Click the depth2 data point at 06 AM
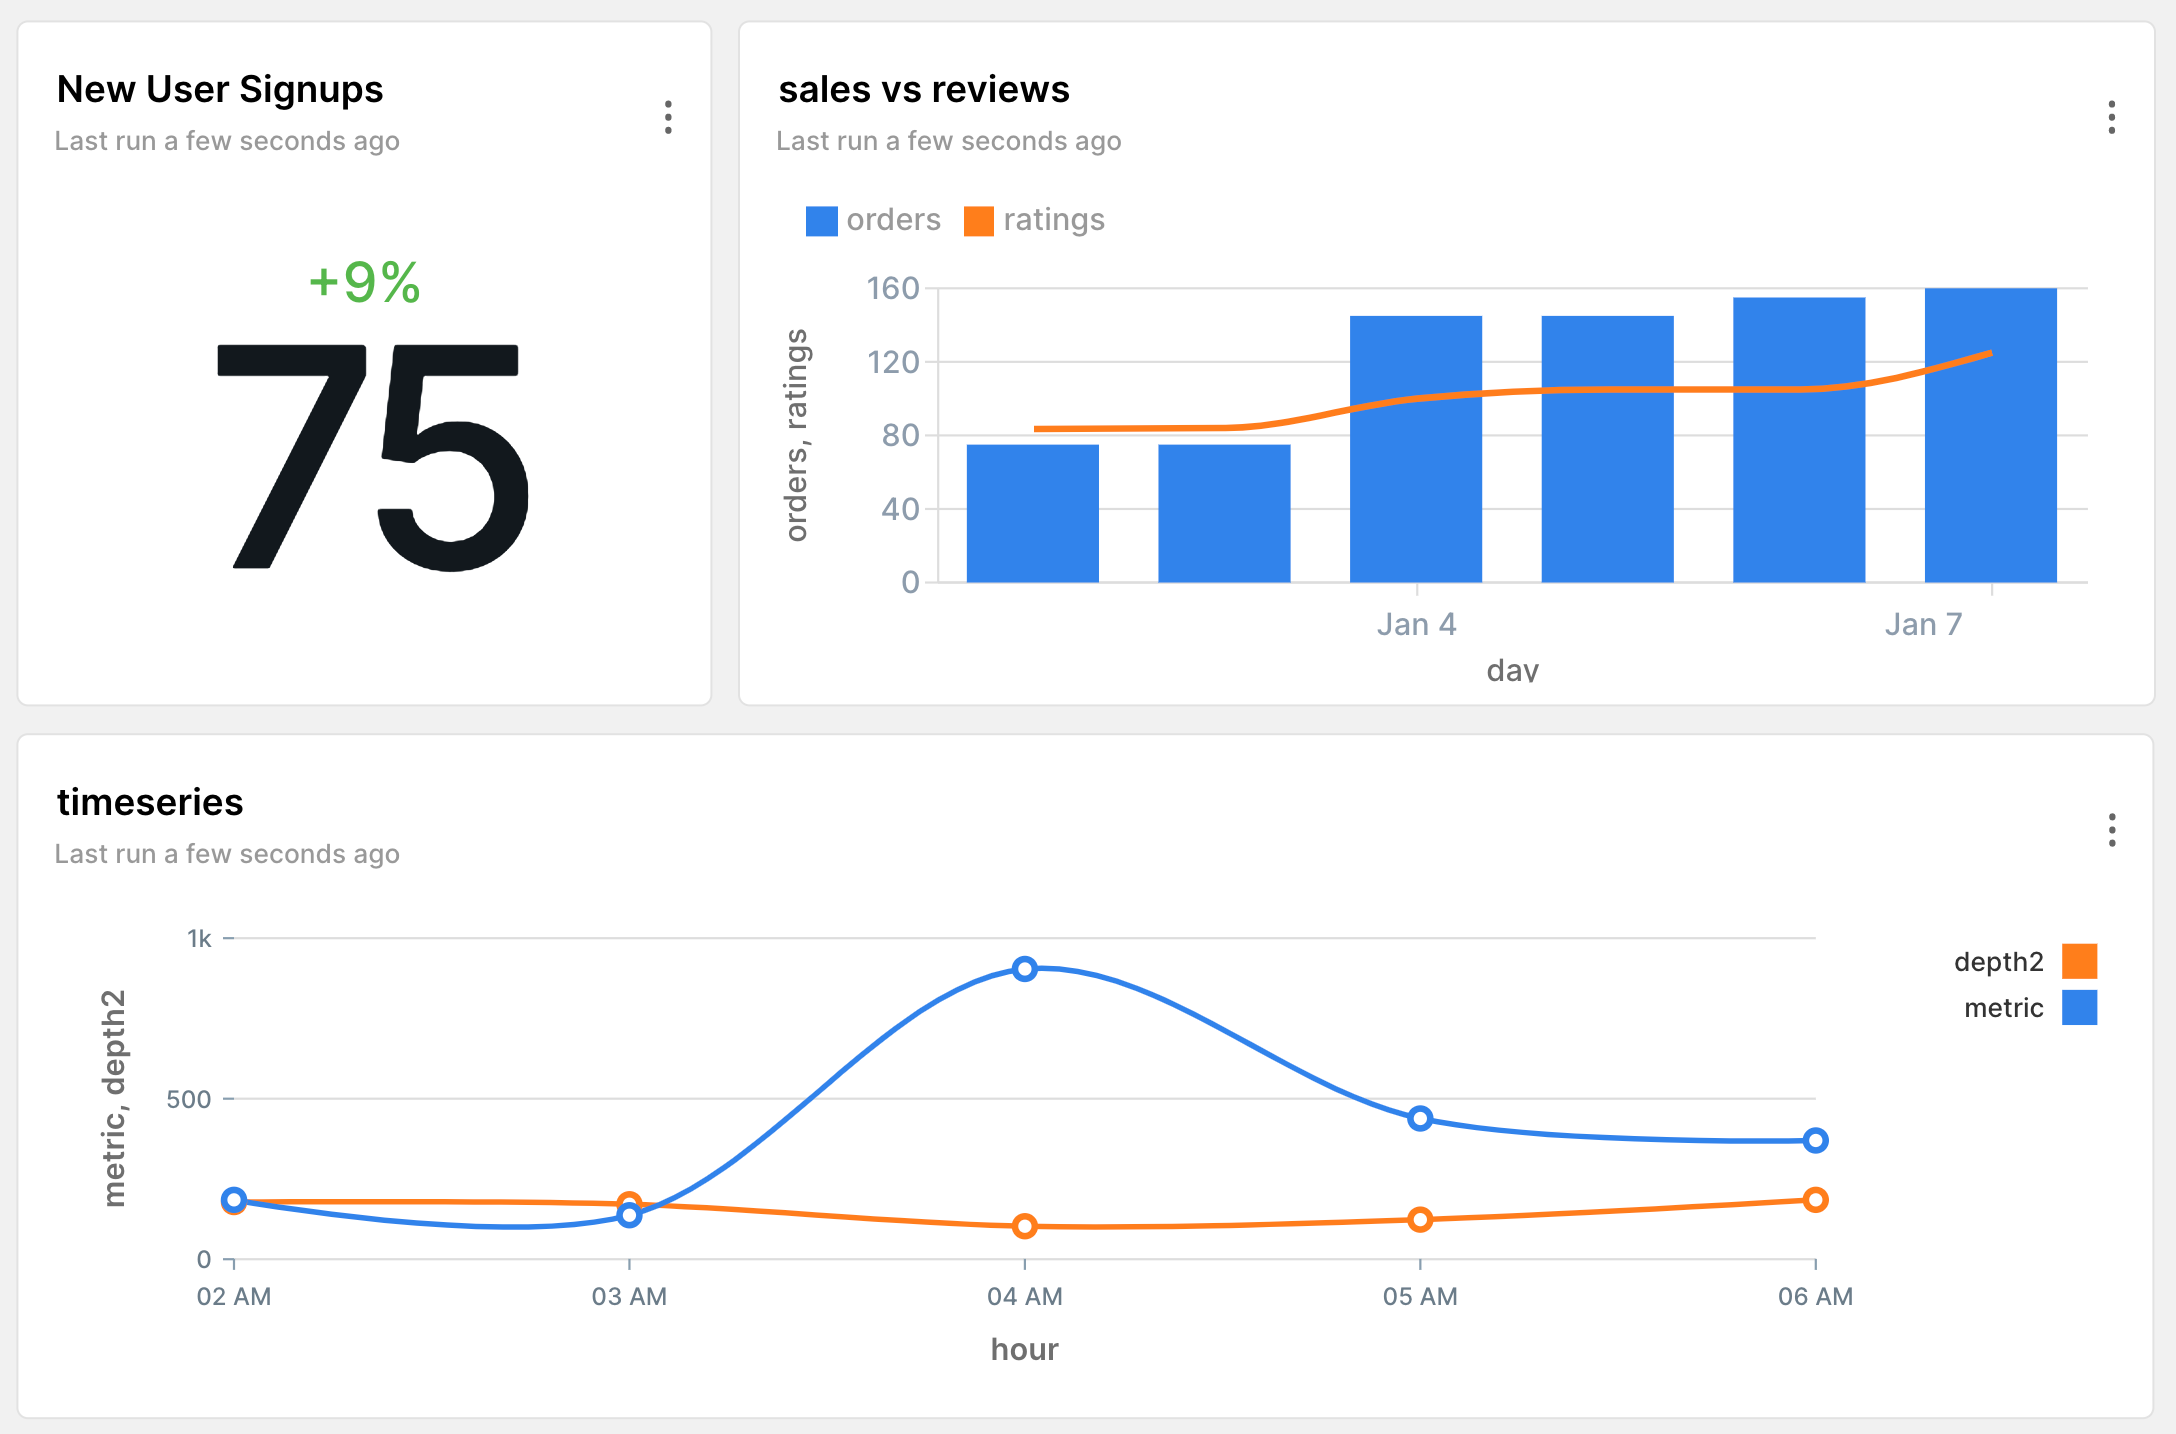The width and height of the screenshot is (2176, 1434). coord(1815,1199)
